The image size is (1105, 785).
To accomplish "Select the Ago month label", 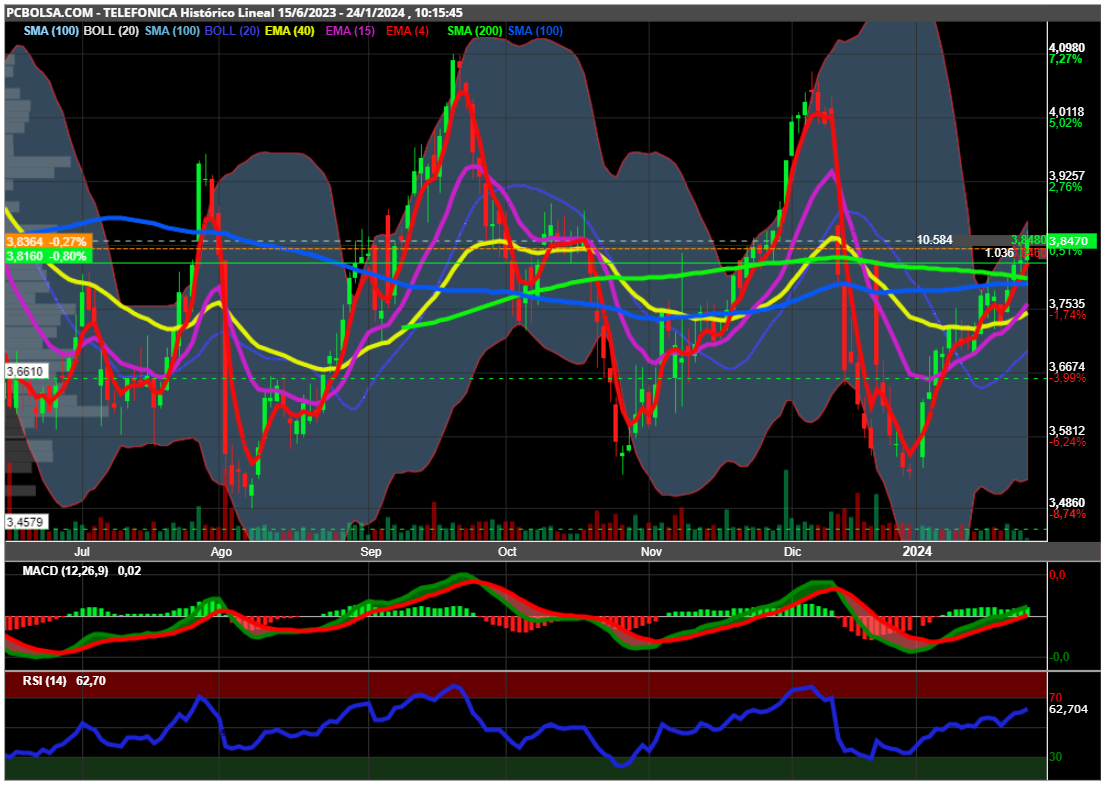I will tap(221, 551).
